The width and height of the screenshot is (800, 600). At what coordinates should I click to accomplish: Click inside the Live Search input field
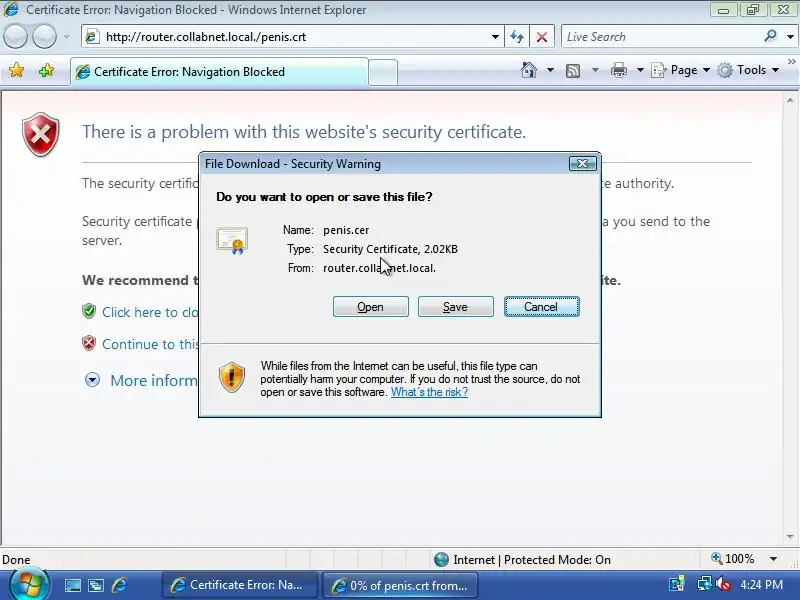[x=661, y=37]
